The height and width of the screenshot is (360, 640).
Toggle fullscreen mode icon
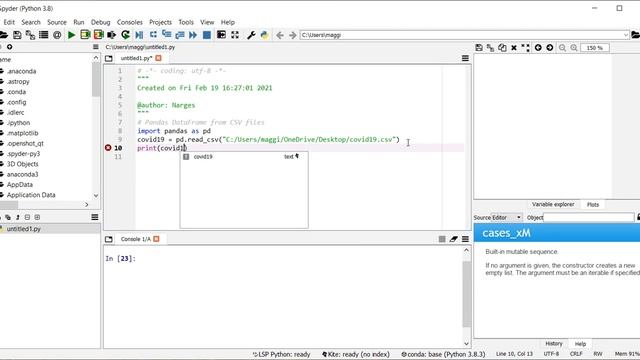pyautogui.click(x=235, y=35)
